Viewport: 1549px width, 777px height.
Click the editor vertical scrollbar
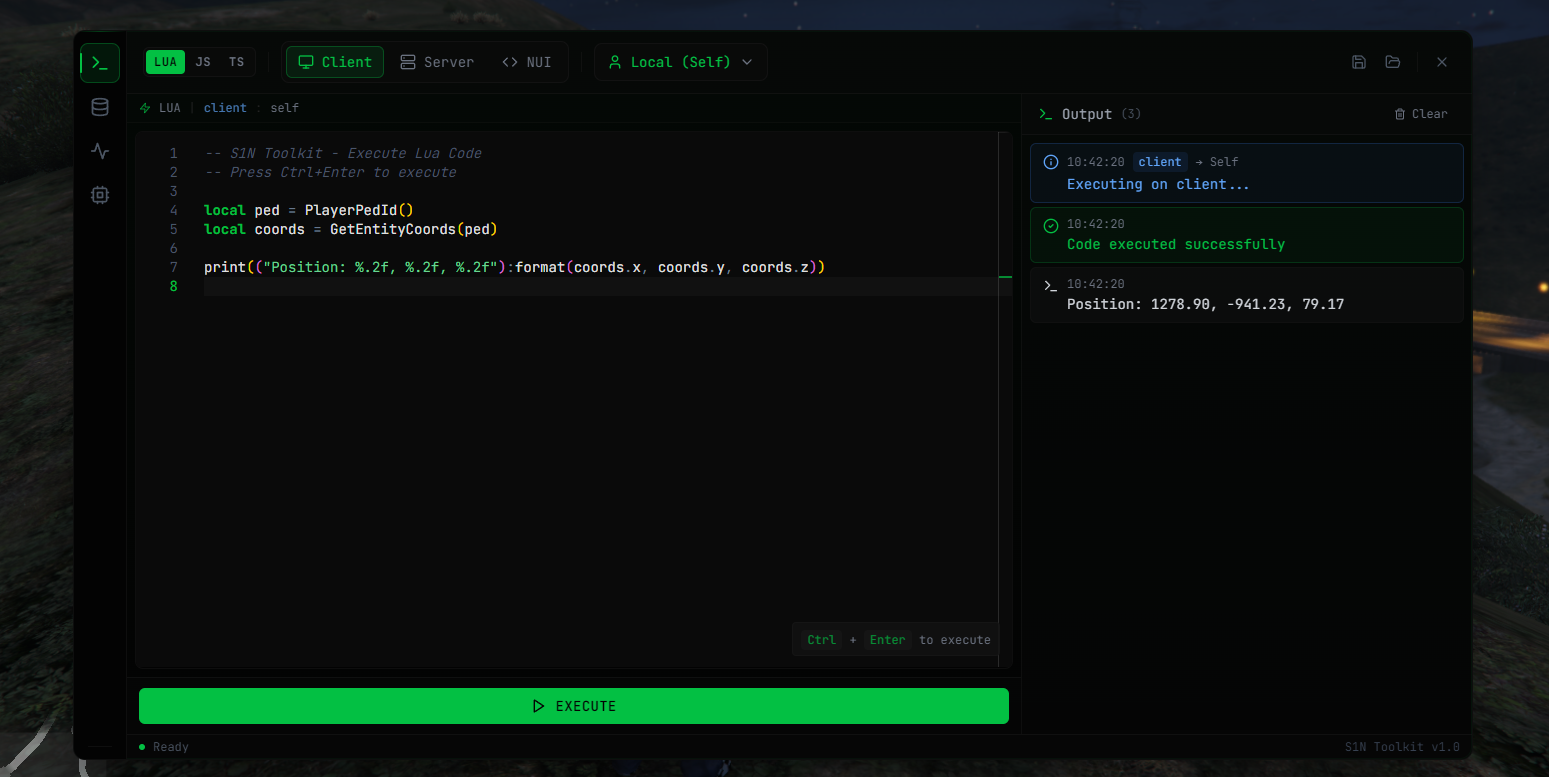point(1005,400)
